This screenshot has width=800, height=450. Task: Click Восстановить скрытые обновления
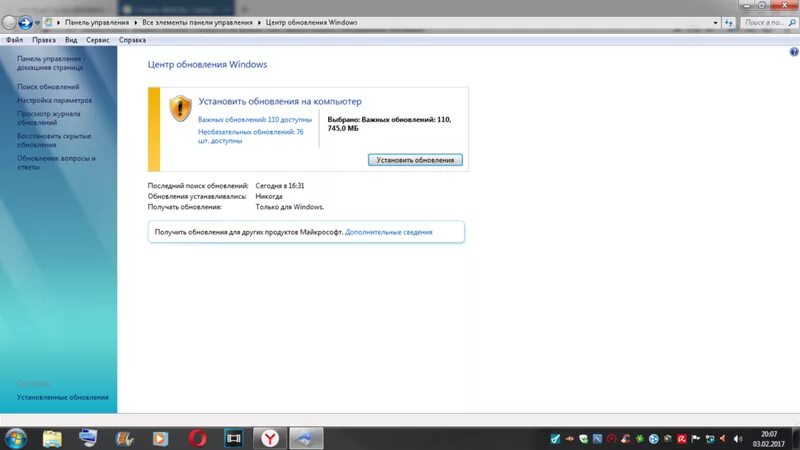tap(54, 140)
